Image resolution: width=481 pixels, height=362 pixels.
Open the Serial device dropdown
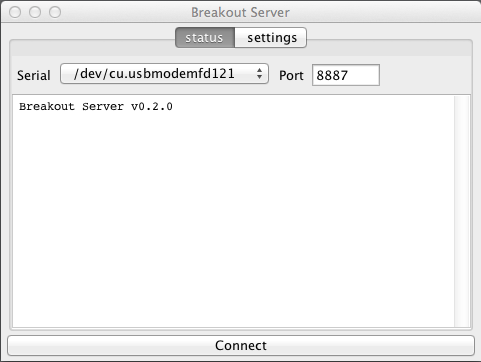click(x=164, y=74)
